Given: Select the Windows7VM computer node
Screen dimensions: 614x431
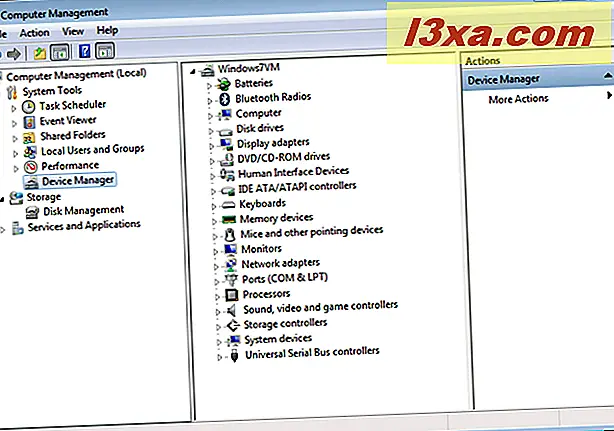Looking at the screenshot, I should click(x=249, y=68).
